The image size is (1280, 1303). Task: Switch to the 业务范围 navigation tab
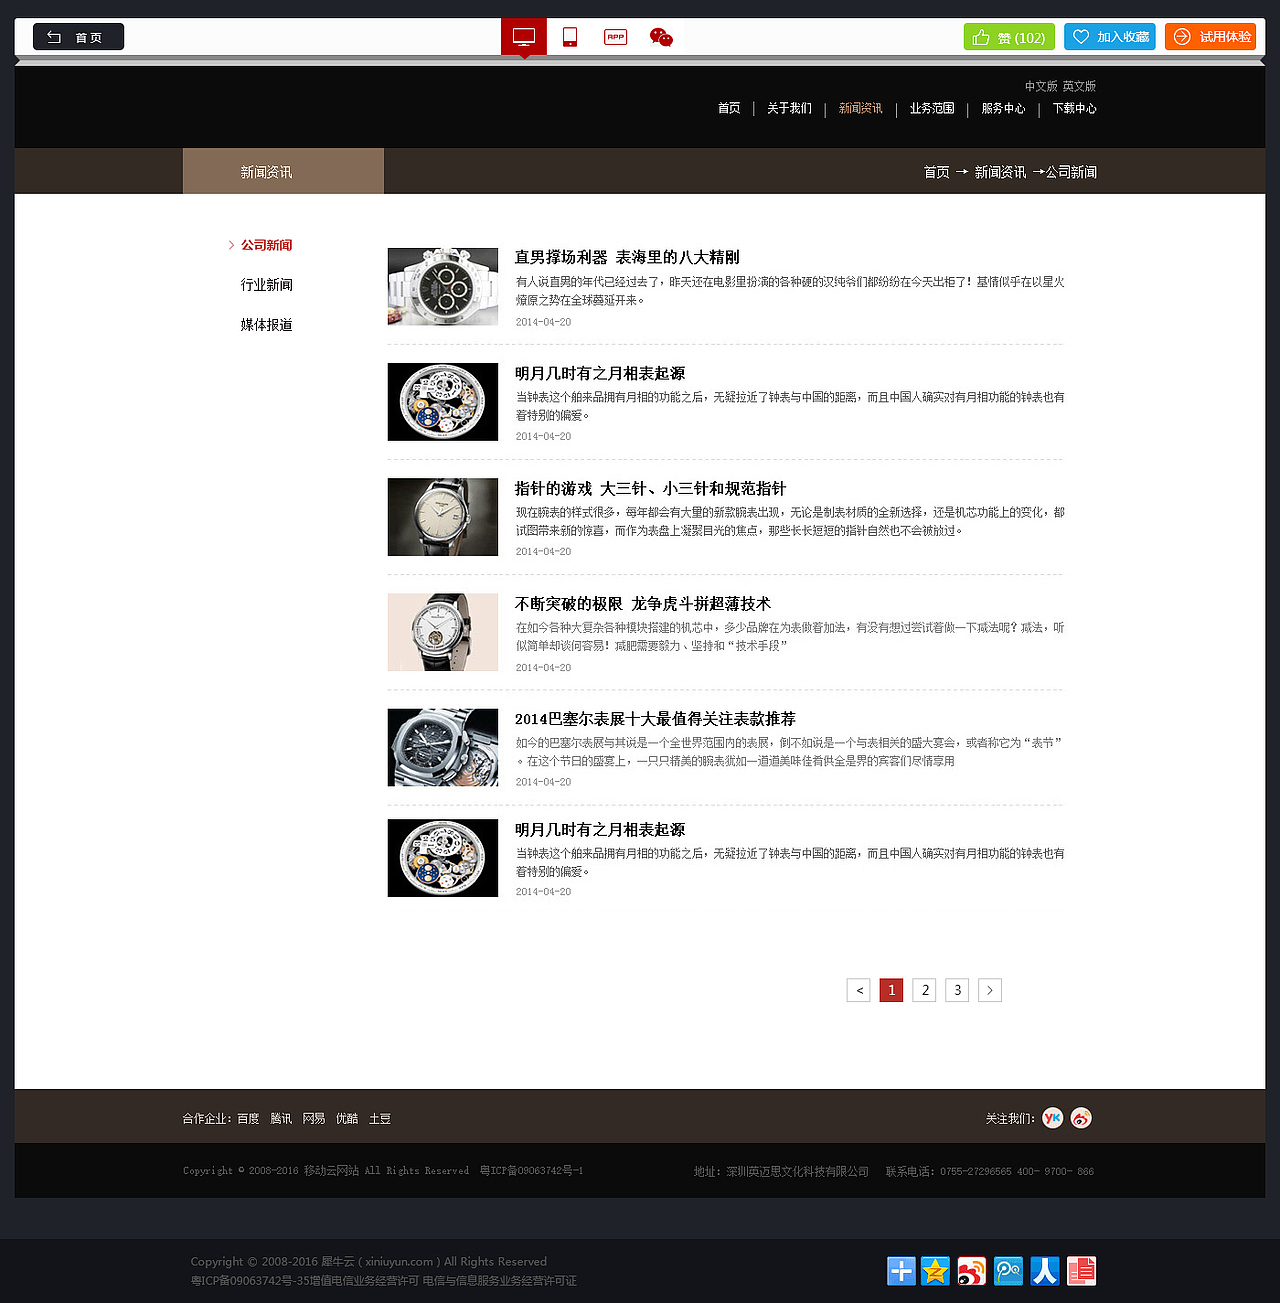(931, 108)
